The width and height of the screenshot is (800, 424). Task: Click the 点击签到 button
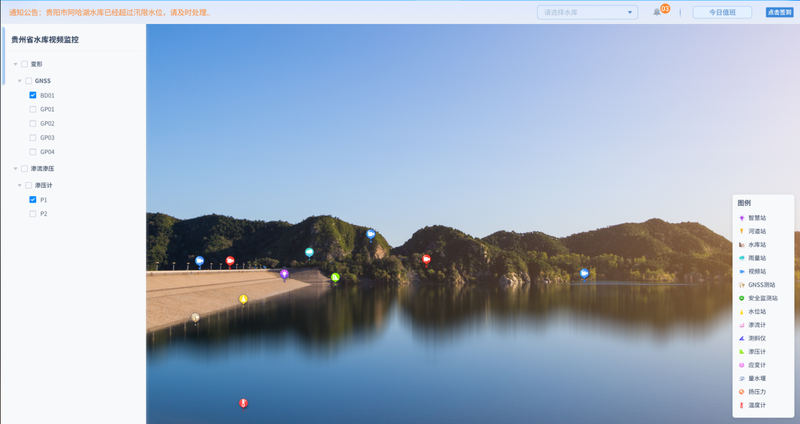779,12
